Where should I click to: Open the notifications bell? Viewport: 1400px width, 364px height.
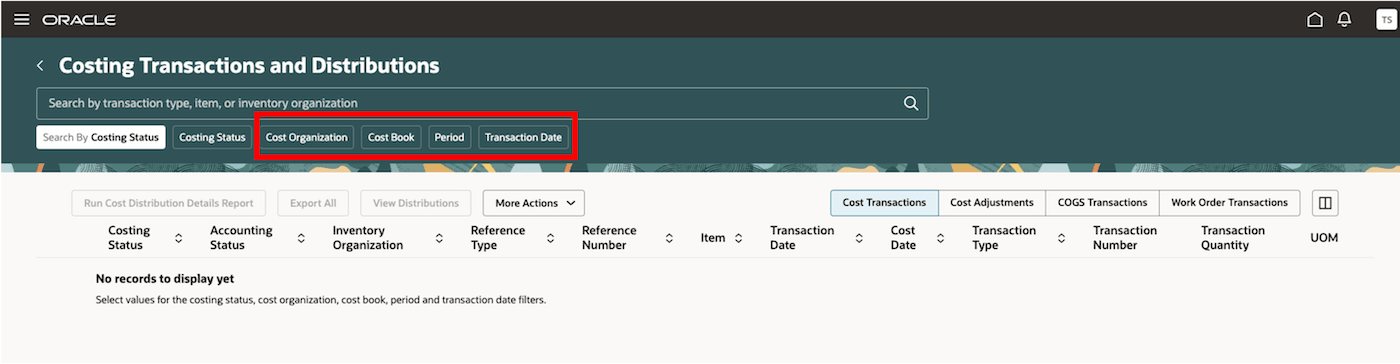[1345, 19]
